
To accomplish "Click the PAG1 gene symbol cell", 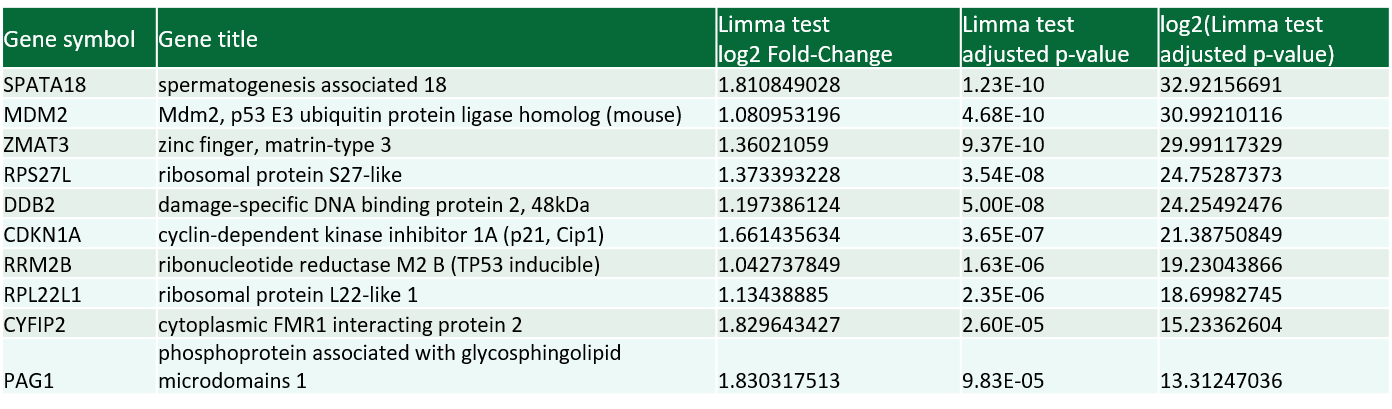I will [30, 380].
